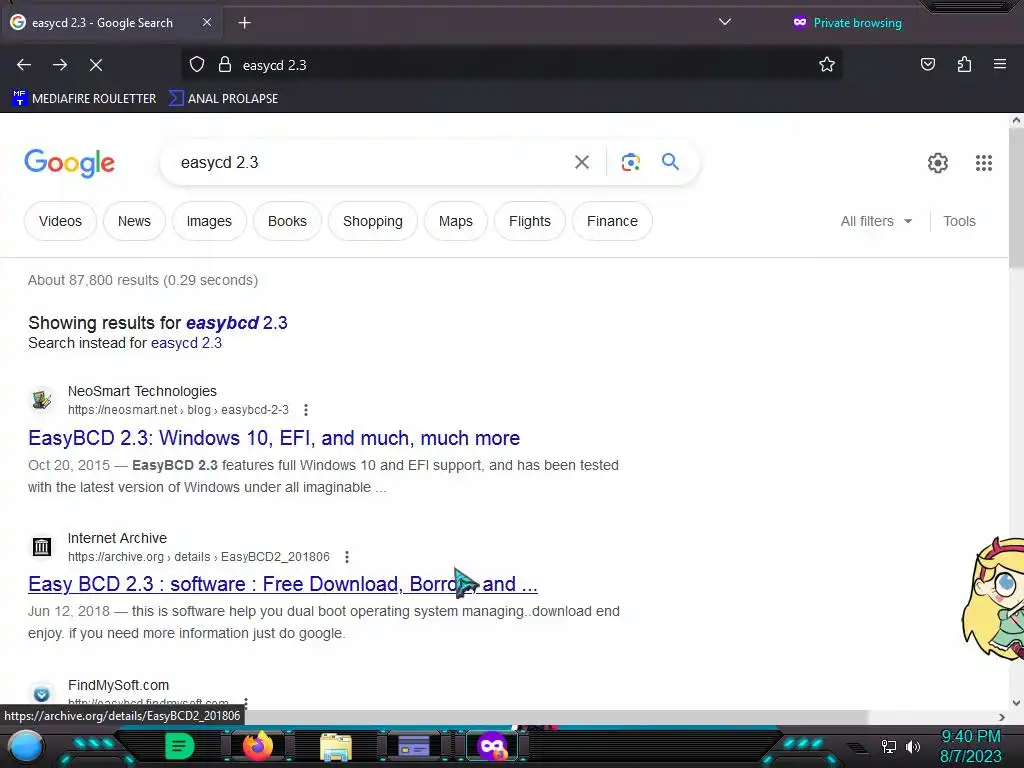This screenshot has width=1024, height=768.
Task: Click the browser address bar
Action: click(x=513, y=65)
